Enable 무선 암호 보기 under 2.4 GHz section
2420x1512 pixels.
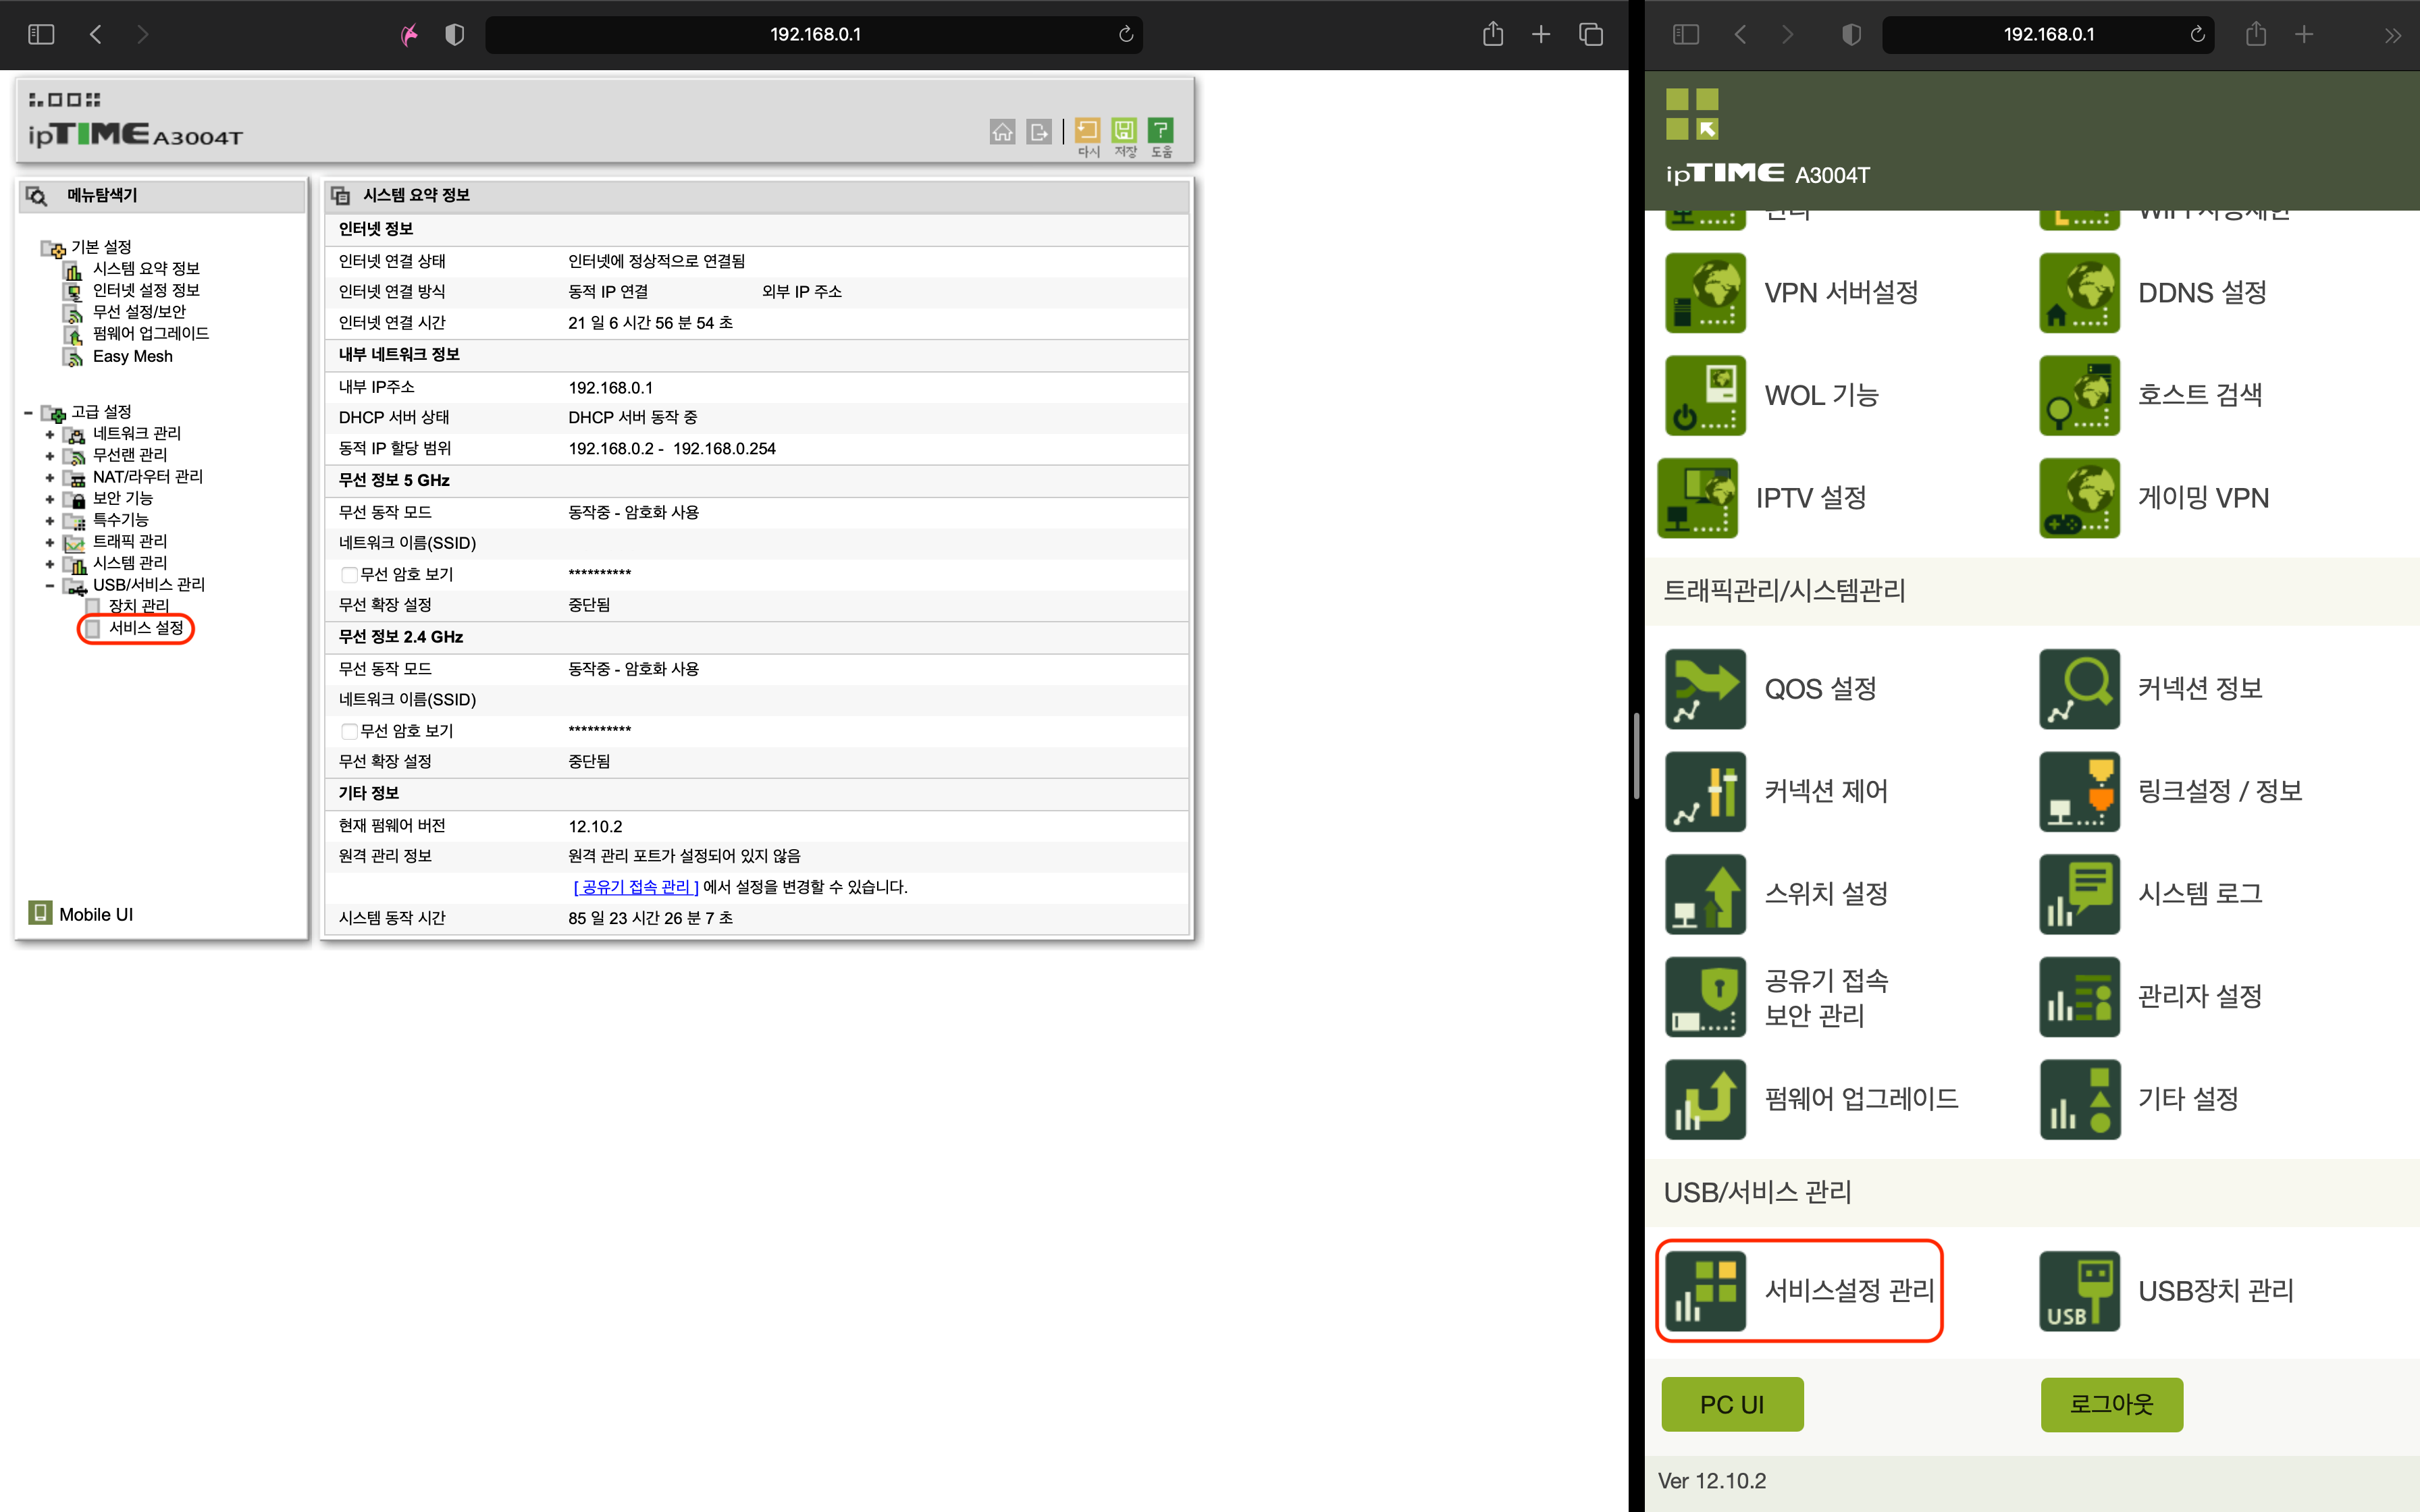[349, 731]
